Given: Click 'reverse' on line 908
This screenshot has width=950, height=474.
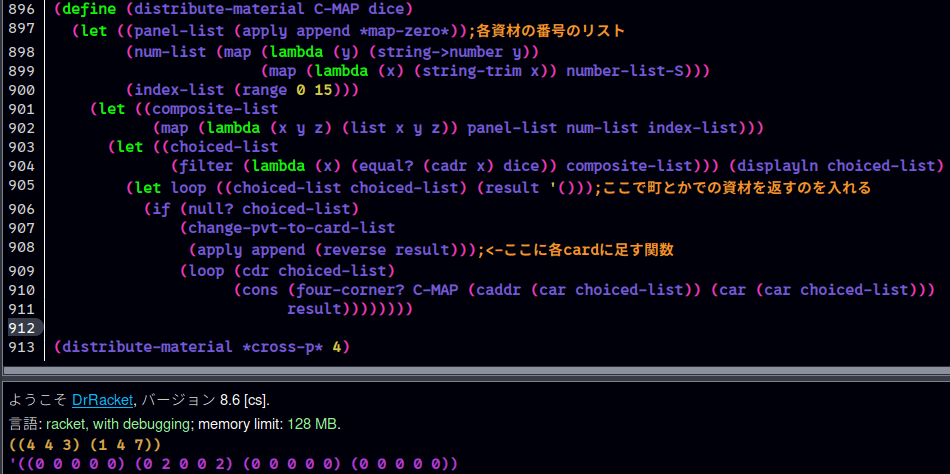Looking at the screenshot, I should 355,250.
